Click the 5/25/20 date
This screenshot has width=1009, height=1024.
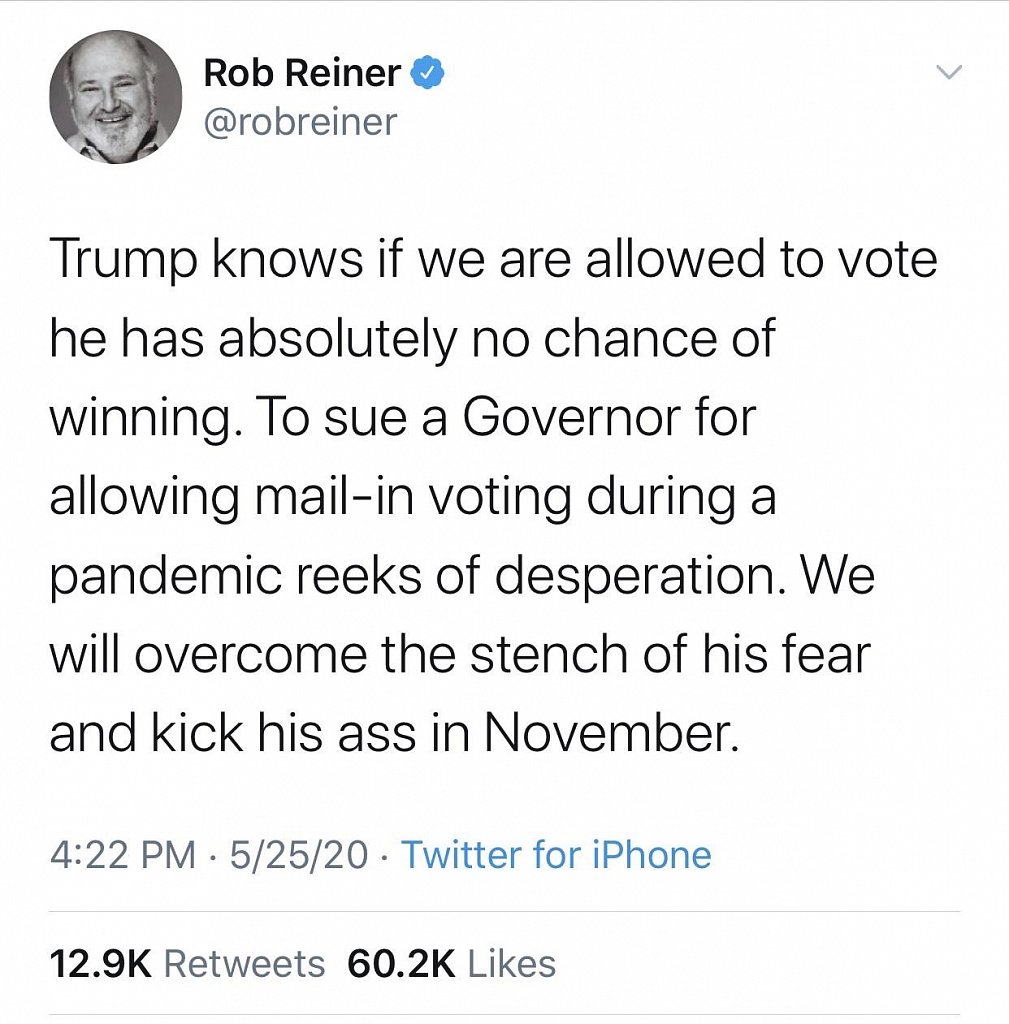coord(299,855)
